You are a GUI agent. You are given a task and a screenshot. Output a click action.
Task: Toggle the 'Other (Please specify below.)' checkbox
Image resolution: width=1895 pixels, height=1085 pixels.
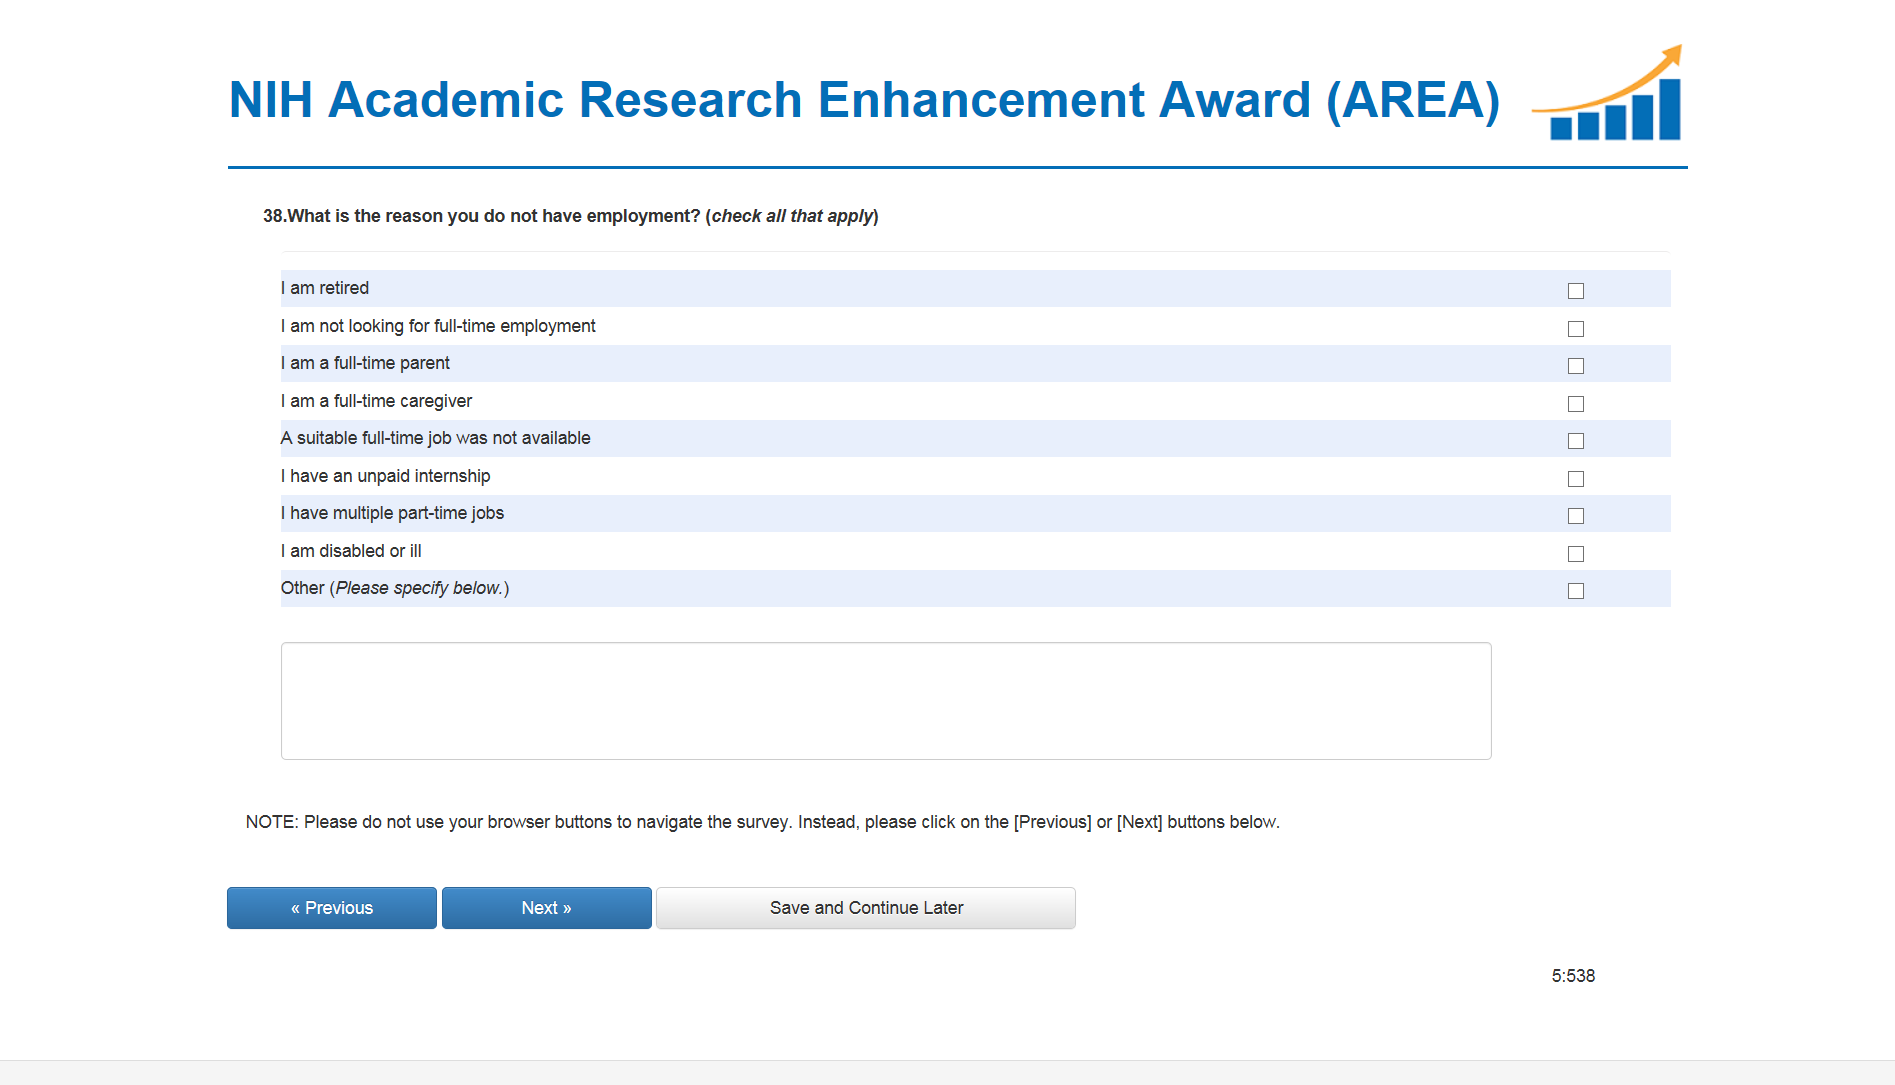pos(1576,591)
